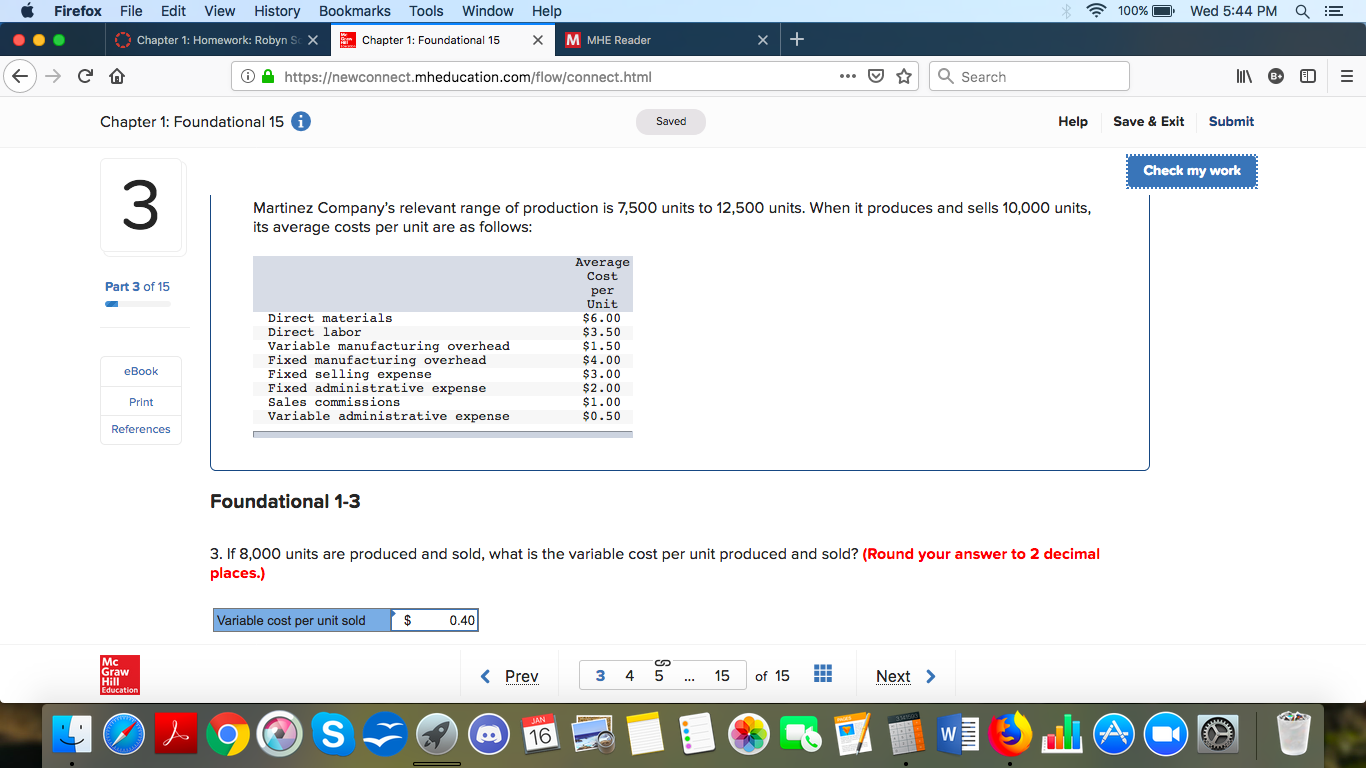Open Launchpad rocket in the Dock
1366x768 pixels.
[x=437, y=735]
